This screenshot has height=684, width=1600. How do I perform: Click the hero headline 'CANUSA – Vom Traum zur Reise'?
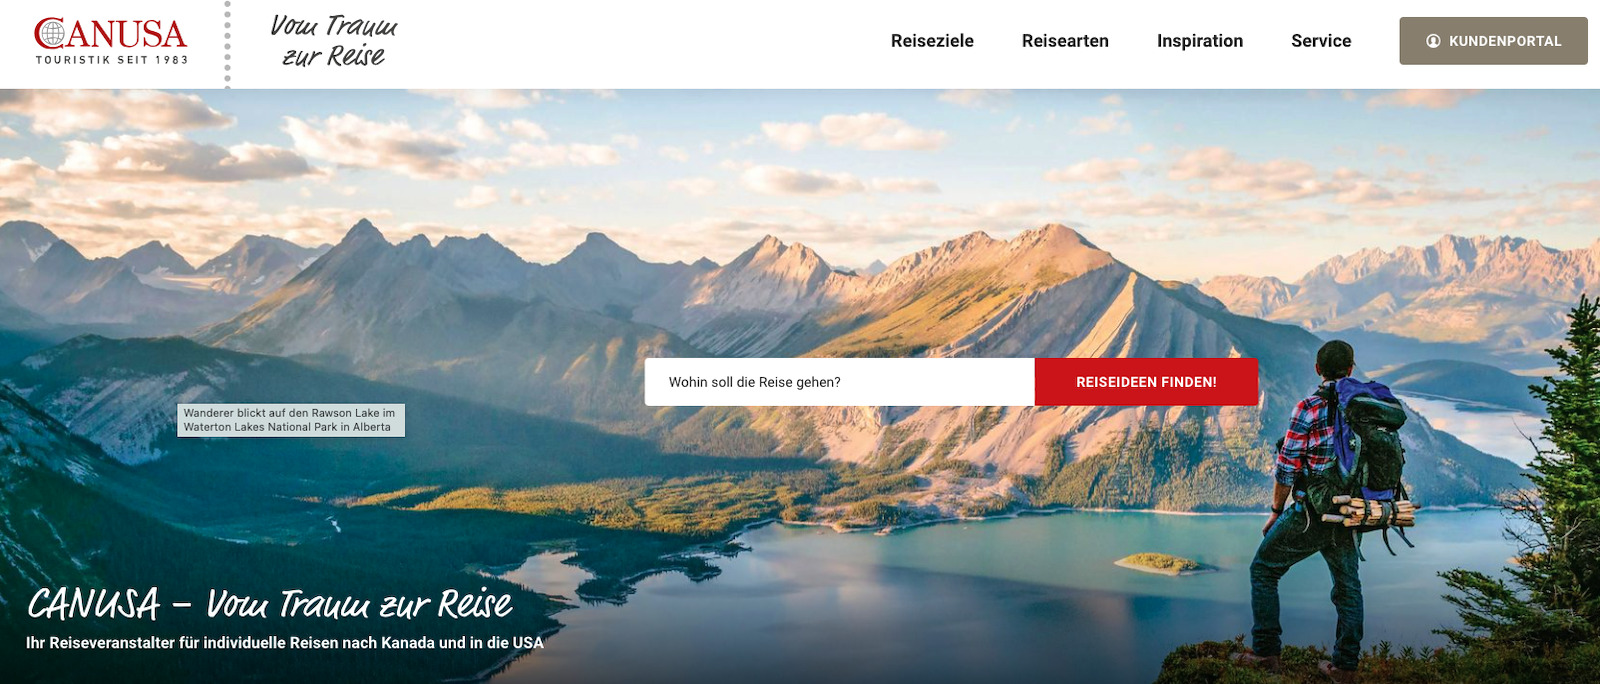pos(270,604)
